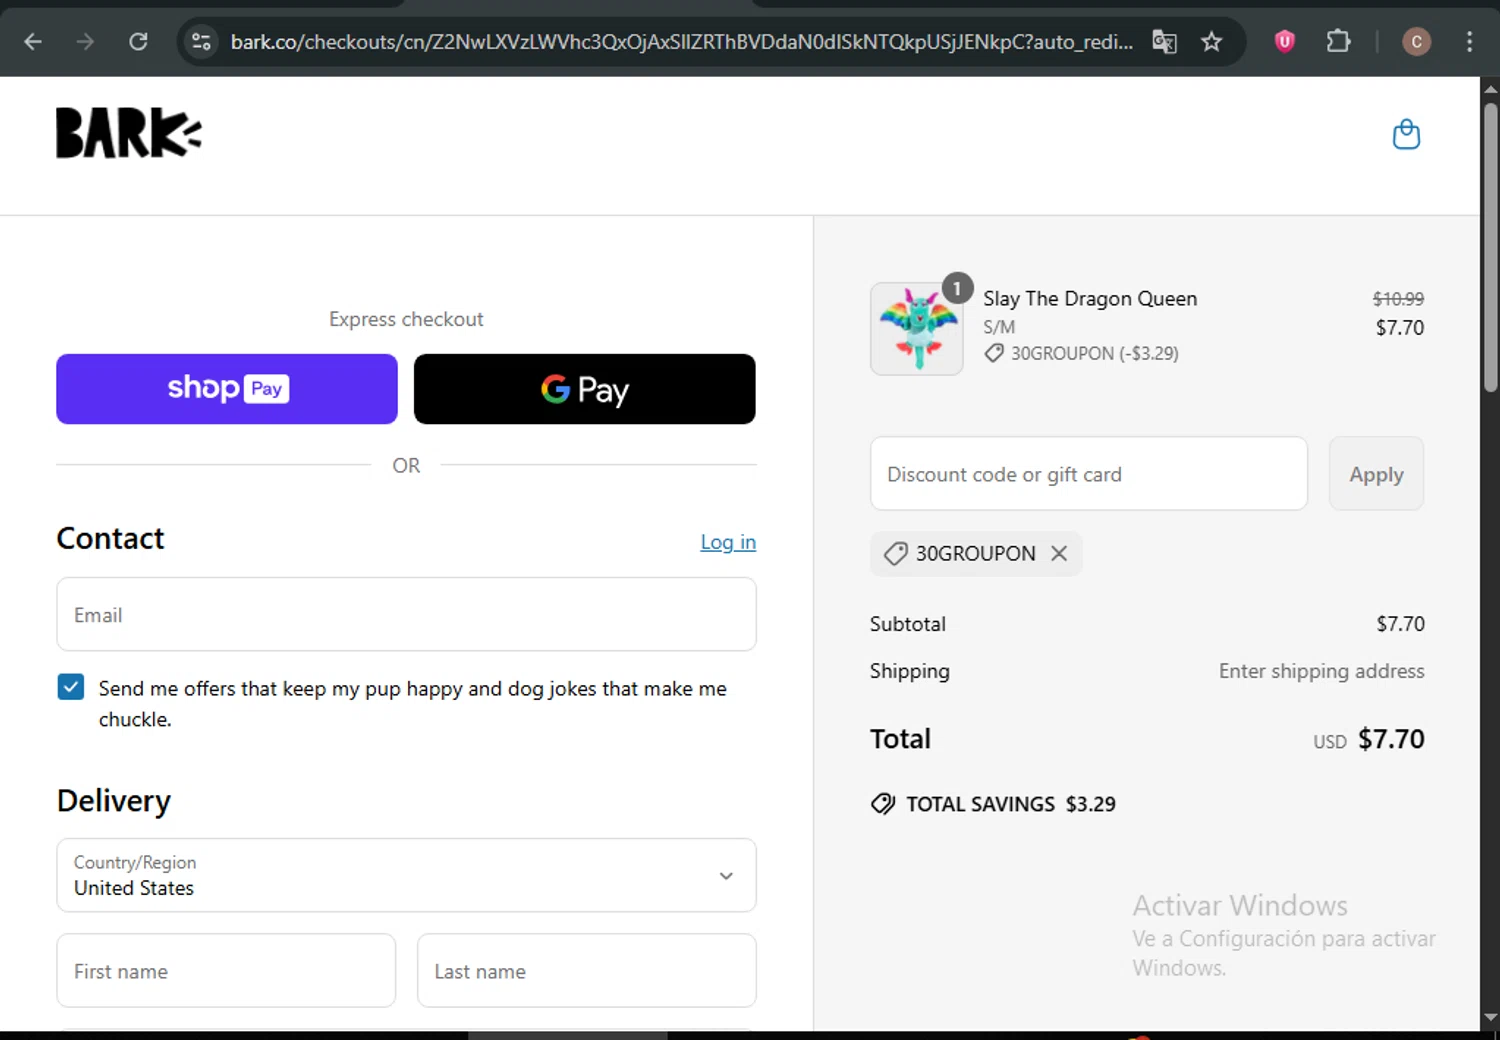Pay with Shop Pay
This screenshot has width=1500, height=1040.
227,389
